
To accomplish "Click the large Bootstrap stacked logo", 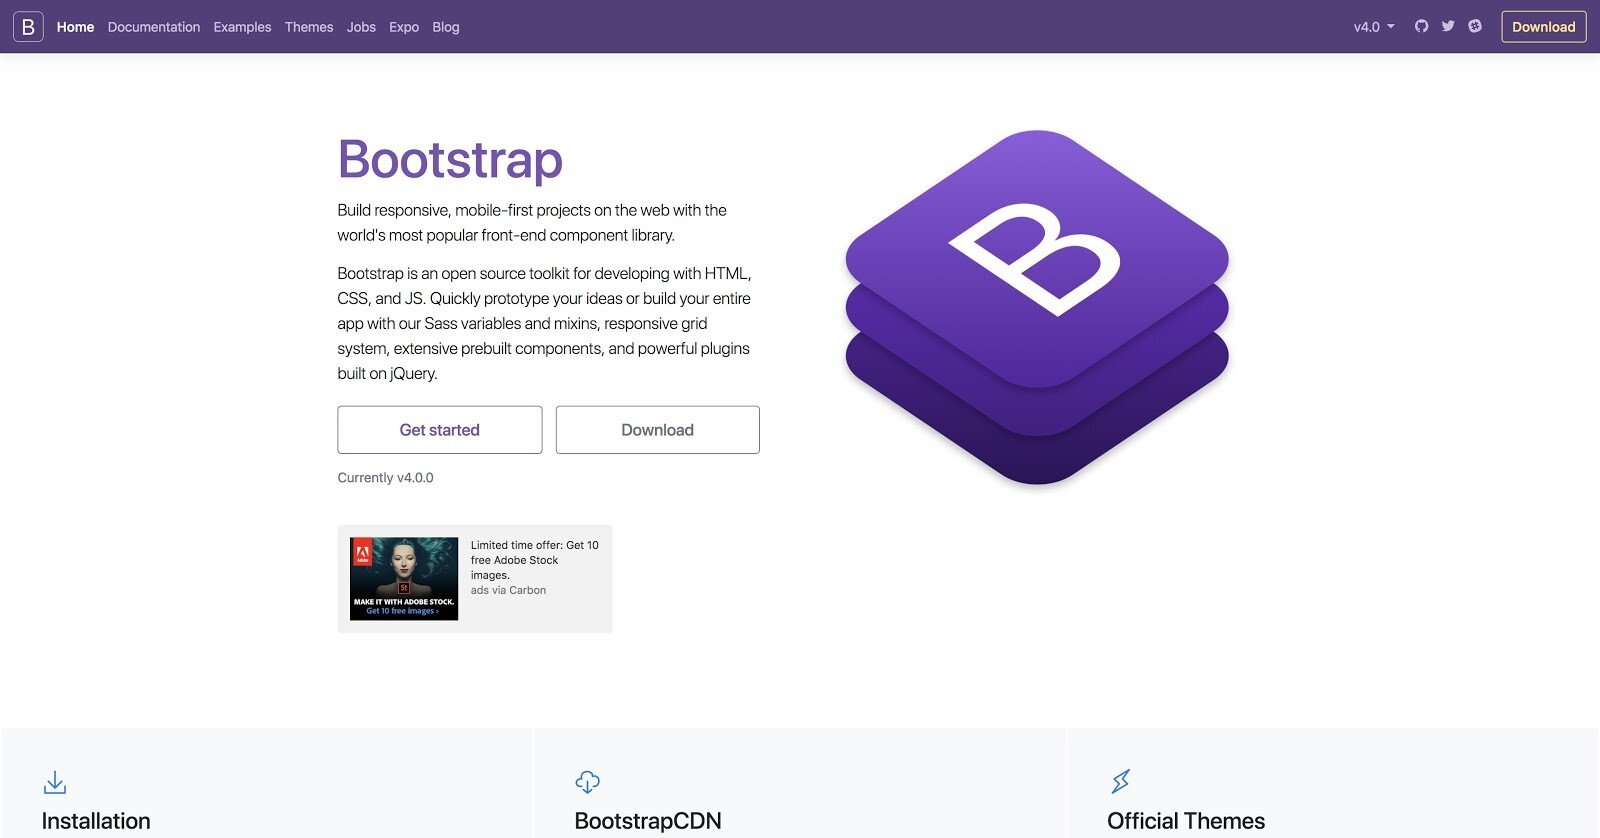I will click(x=1037, y=307).
